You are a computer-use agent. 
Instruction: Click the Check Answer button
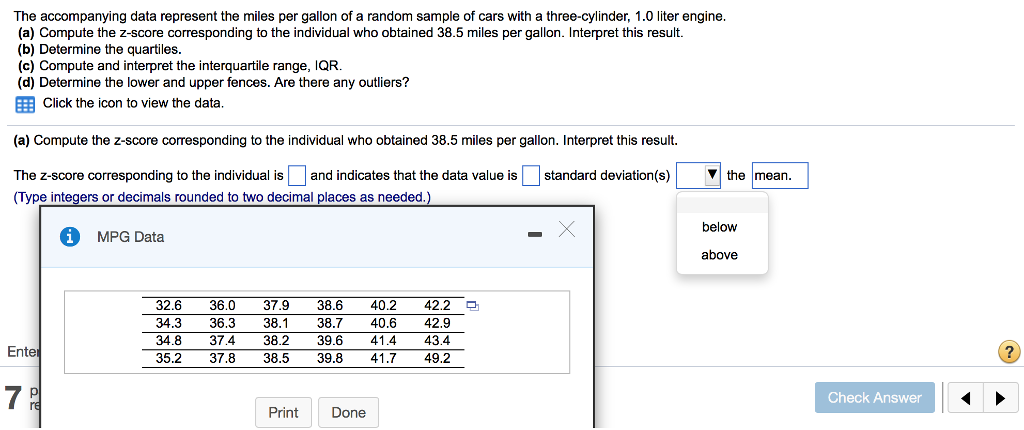[x=874, y=398]
